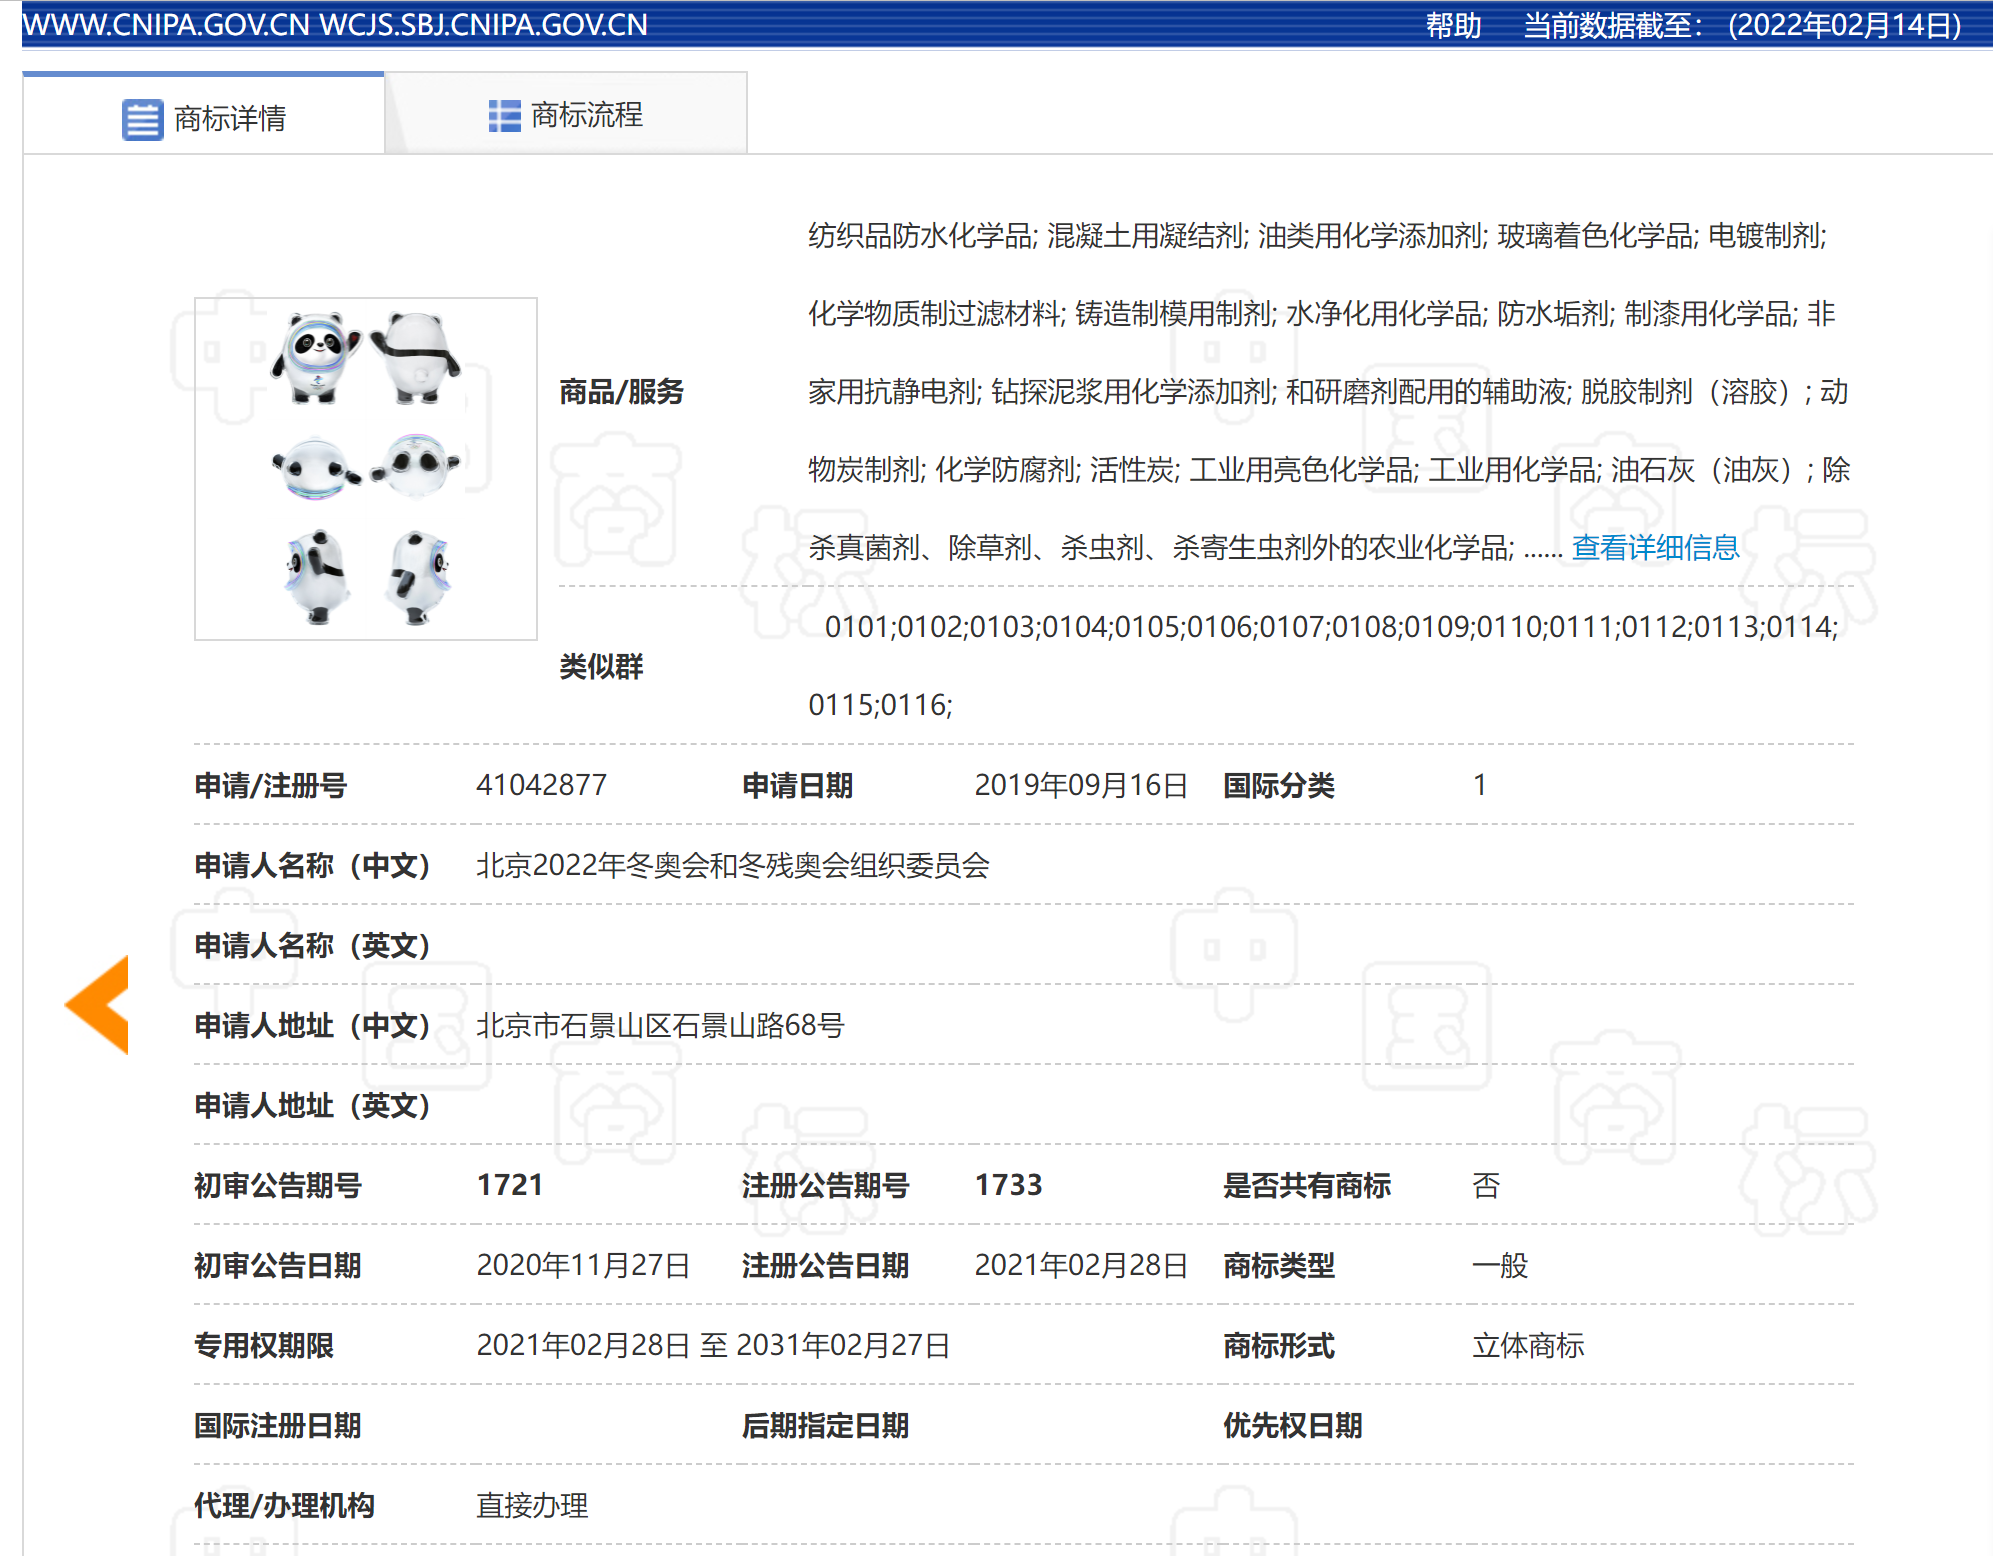Click the 国际注册日期 label
This screenshot has width=1993, height=1556.
point(278,1425)
